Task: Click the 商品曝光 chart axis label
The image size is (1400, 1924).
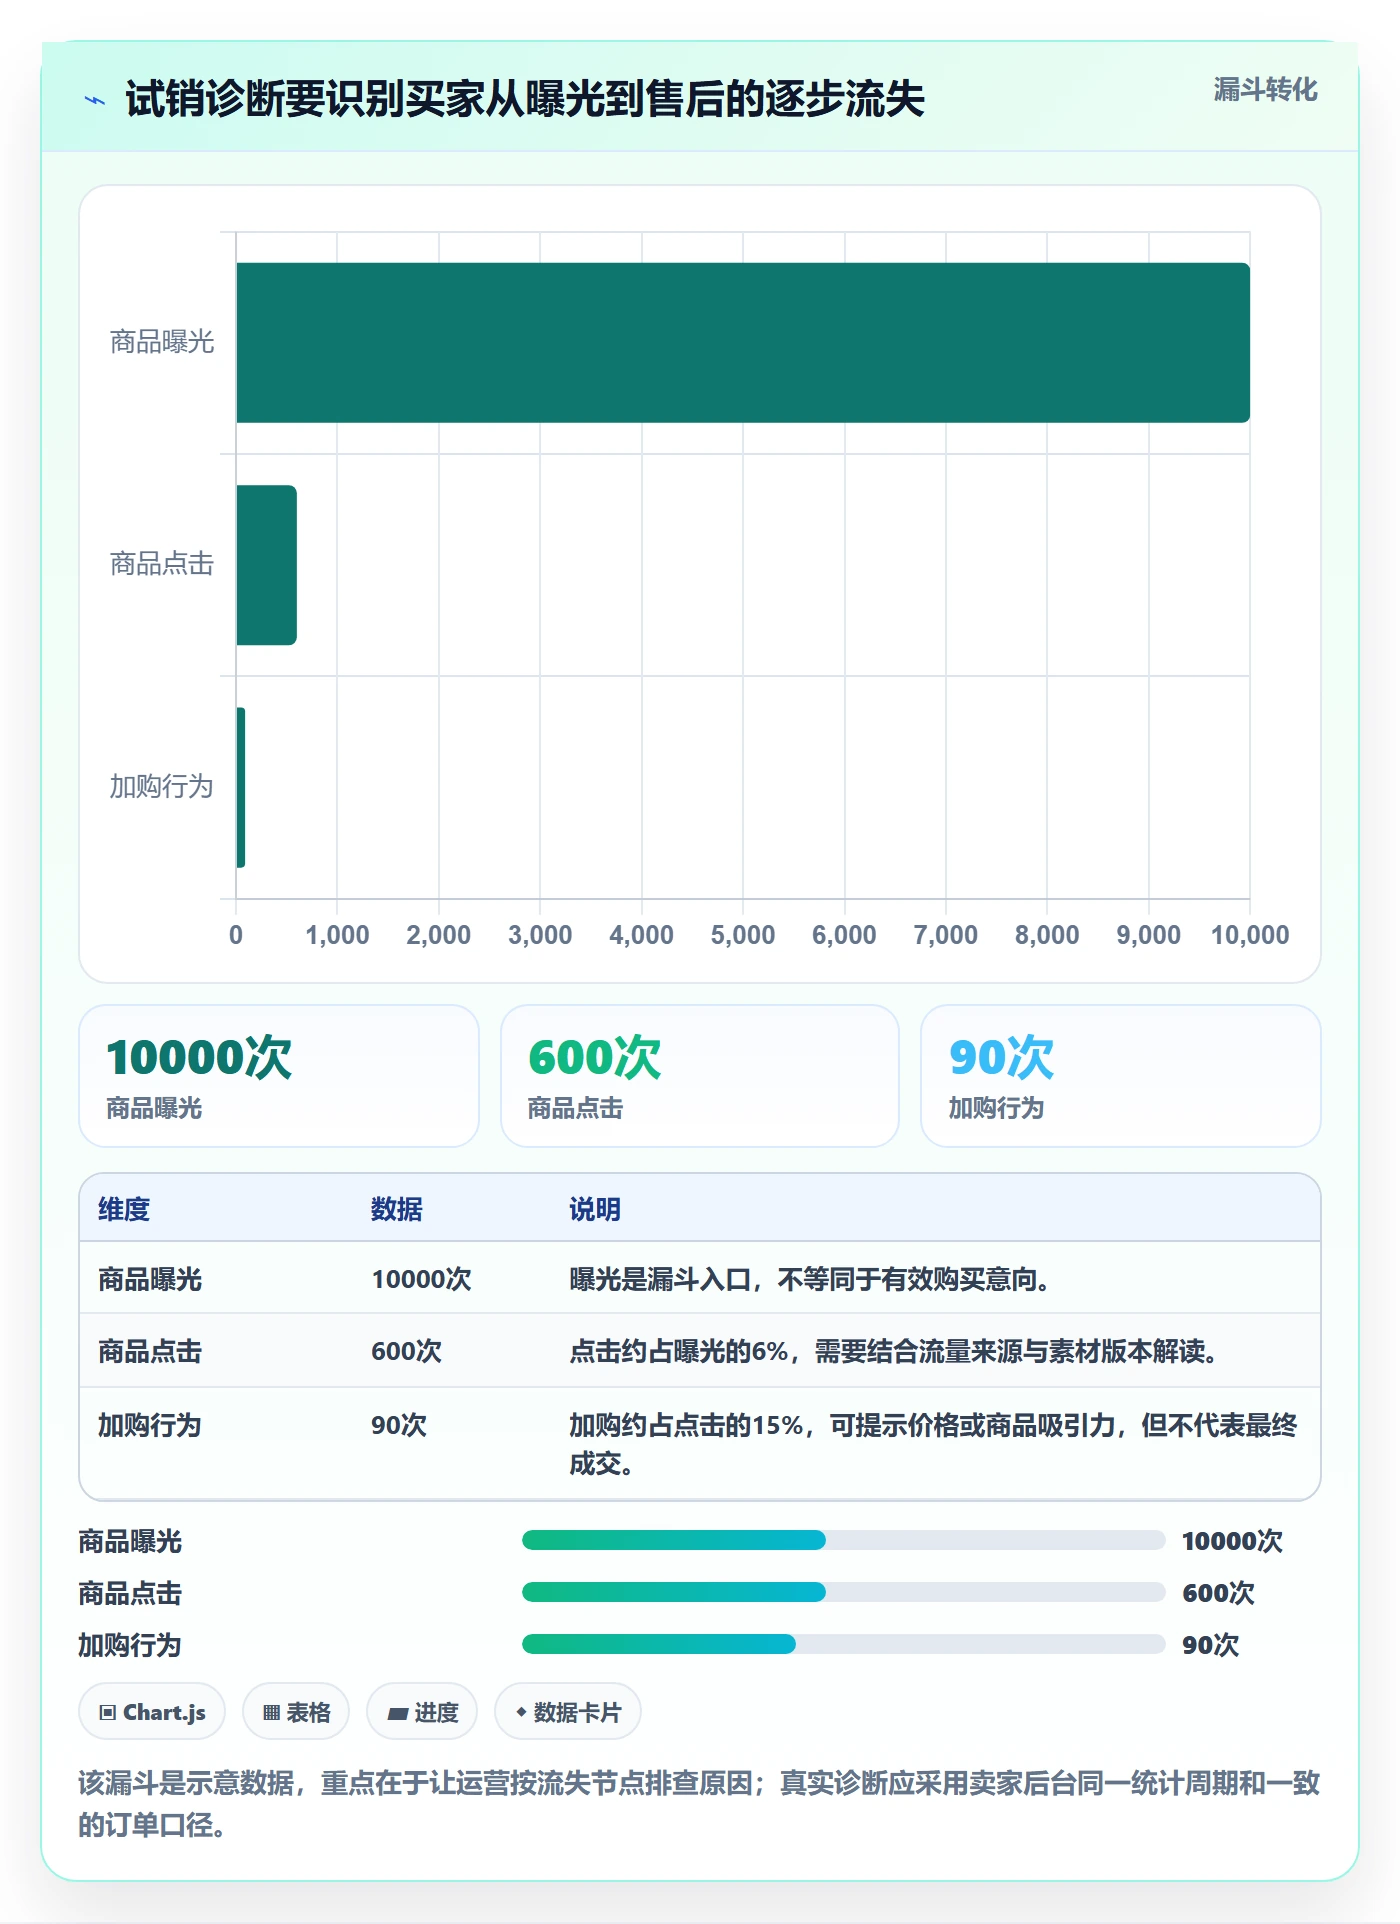Action: click(x=162, y=342)
